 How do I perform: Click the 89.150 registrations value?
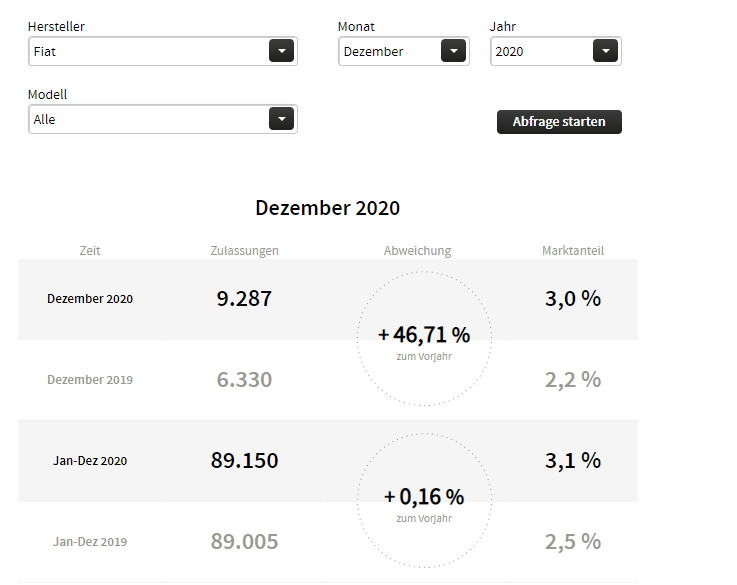[245, 461]
